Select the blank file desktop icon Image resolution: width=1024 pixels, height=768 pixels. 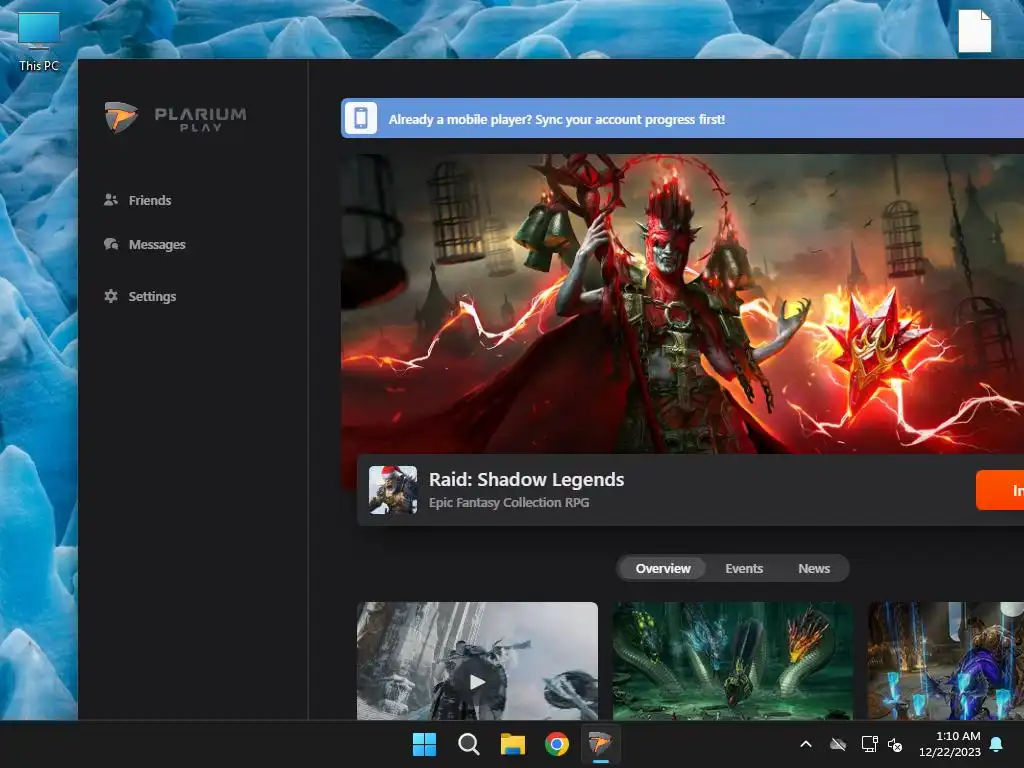975,31
